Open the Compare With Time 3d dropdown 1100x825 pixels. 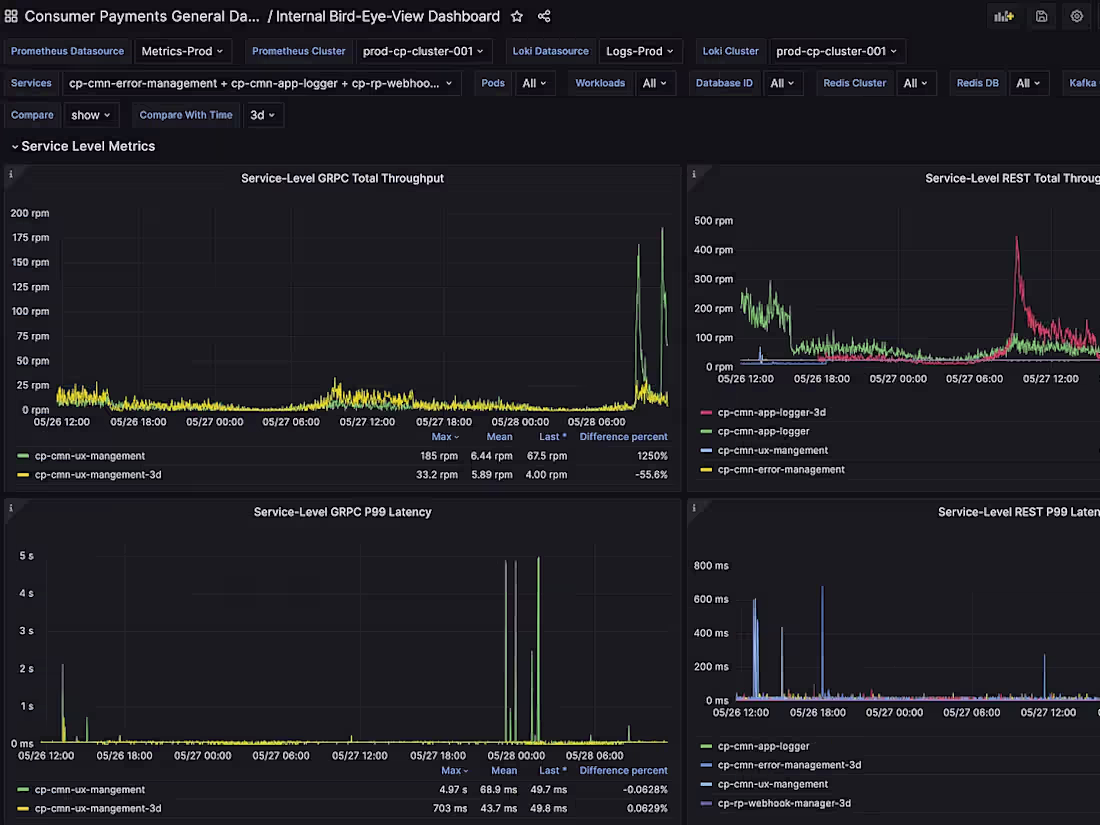pyautogui.click(x=263, y=114)
